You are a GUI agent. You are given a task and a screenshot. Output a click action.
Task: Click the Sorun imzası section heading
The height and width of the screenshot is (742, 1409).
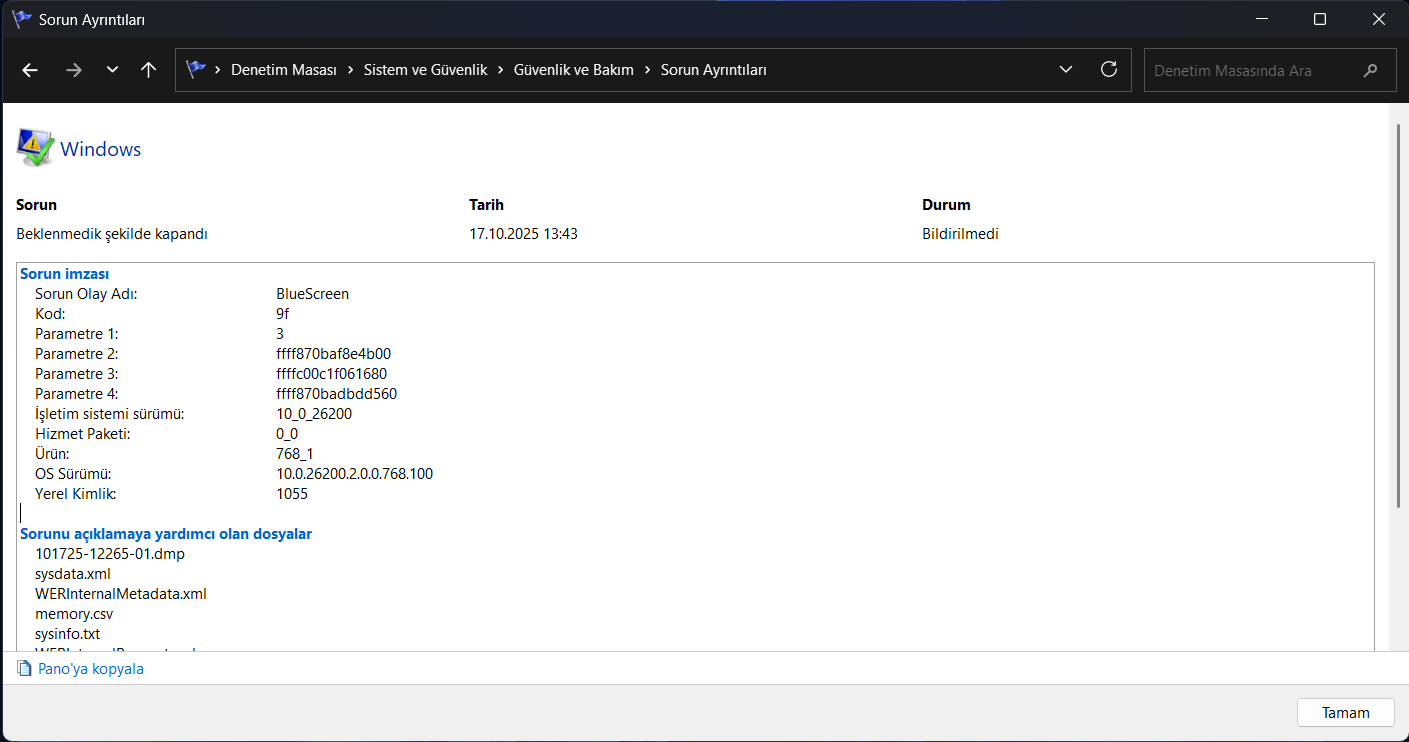(x=65, y=274)
